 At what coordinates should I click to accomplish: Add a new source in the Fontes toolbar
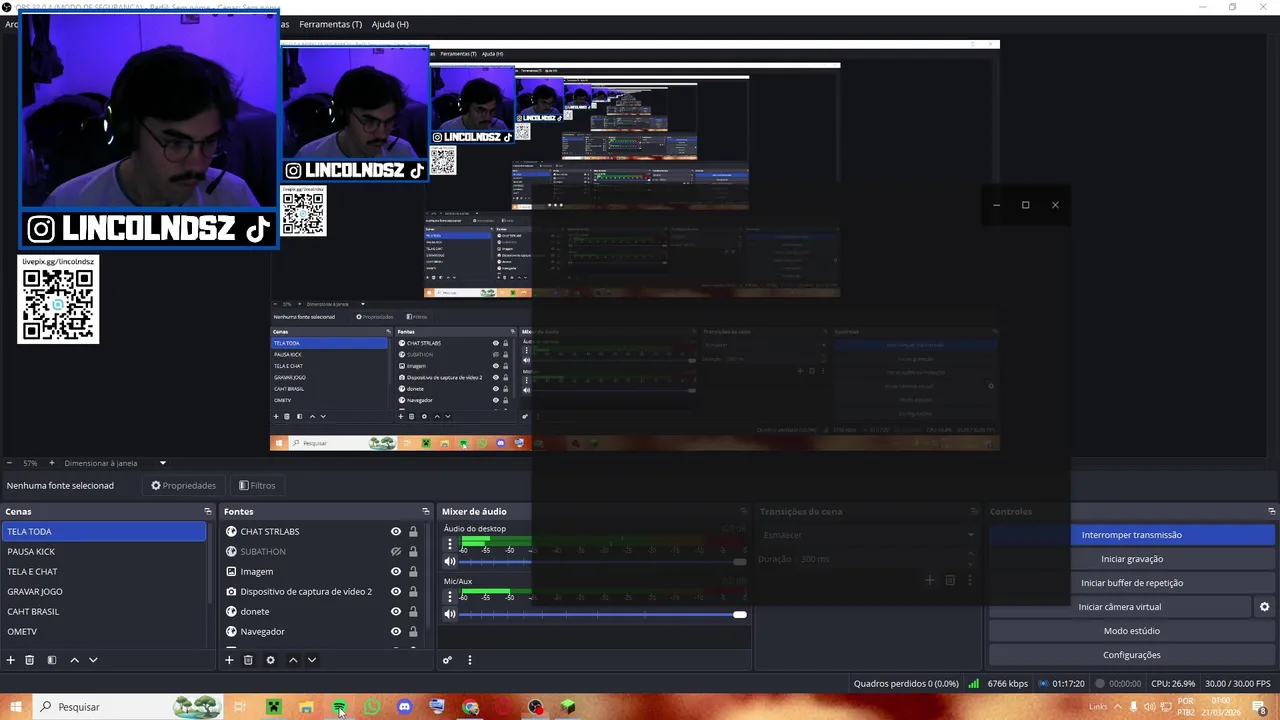[x=229, y=660]
